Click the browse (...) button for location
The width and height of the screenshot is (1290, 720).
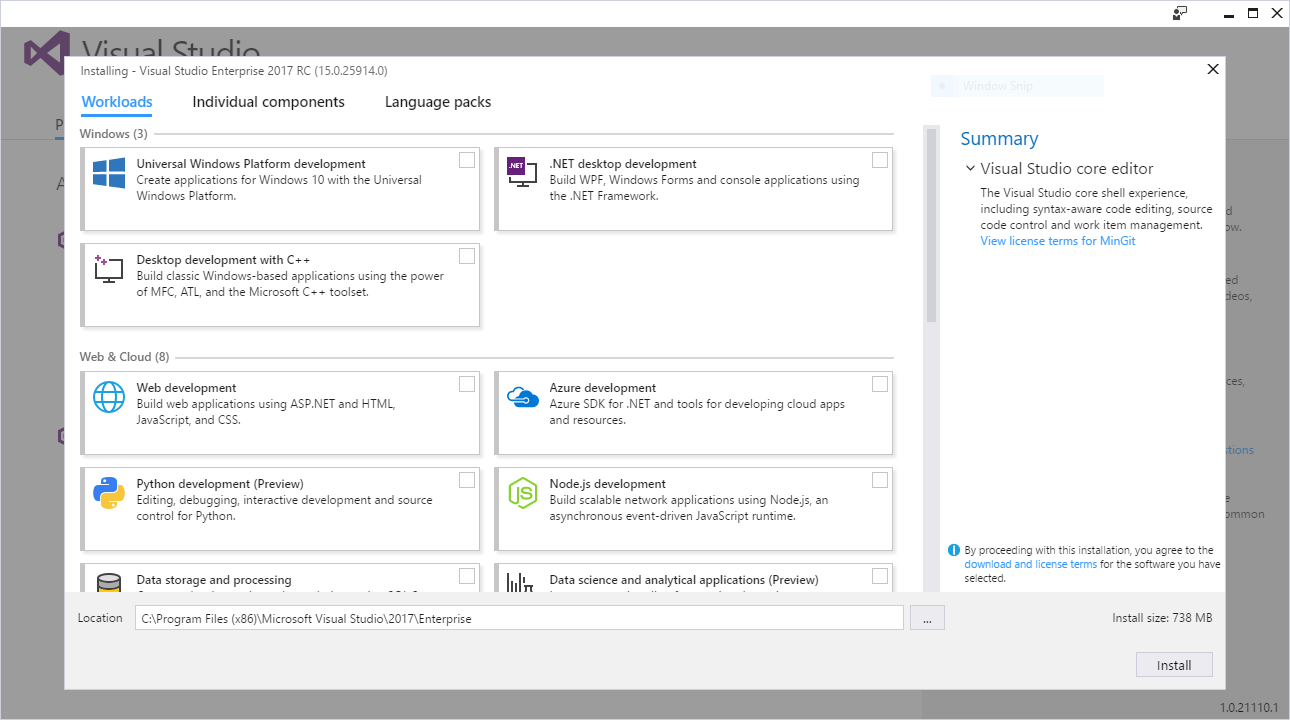coord(927,618)
